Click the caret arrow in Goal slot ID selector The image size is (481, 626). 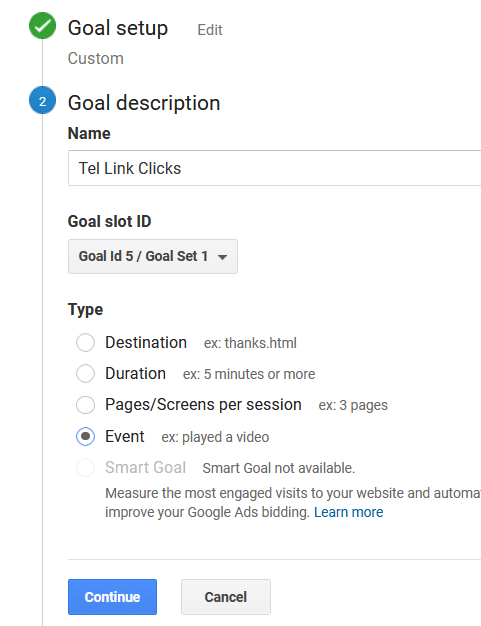point(222,257)
